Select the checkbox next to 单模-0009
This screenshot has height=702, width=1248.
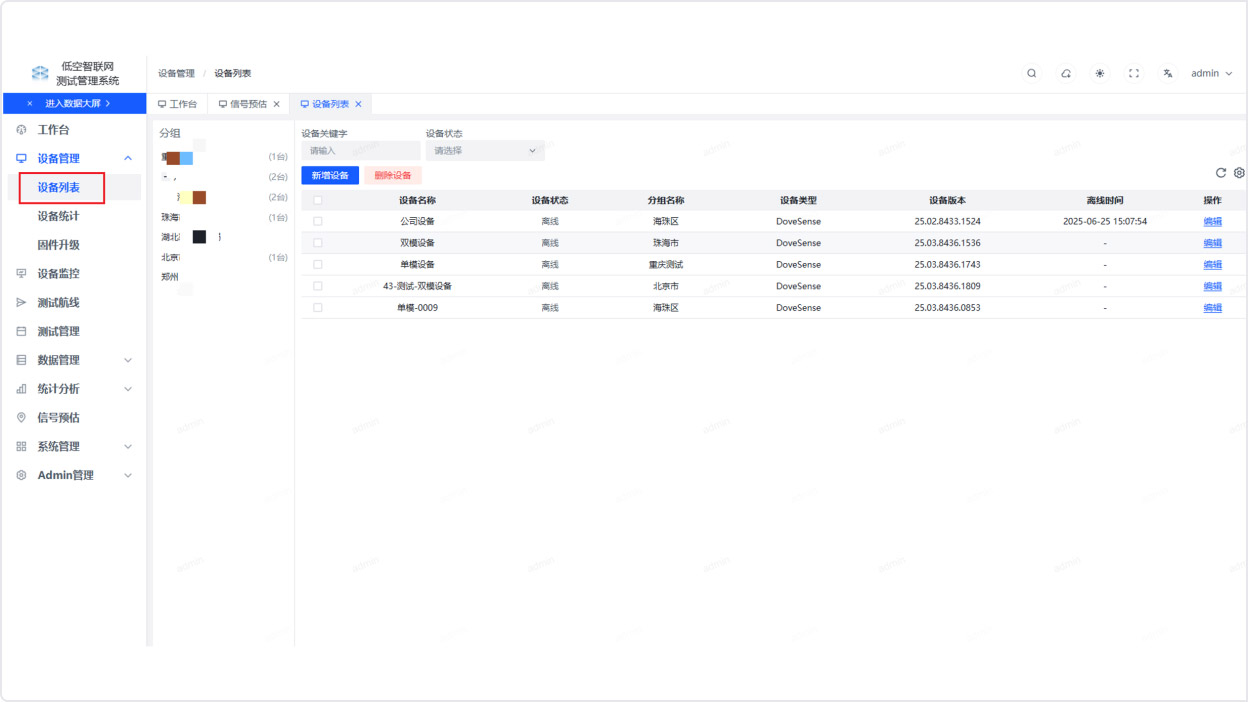pos(318,308)
